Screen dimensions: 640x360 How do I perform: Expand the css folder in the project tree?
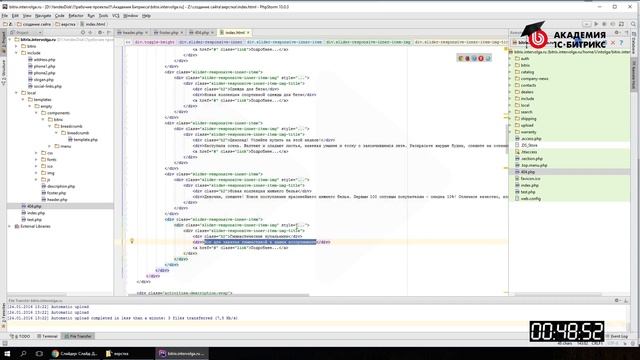pos(36,153)
